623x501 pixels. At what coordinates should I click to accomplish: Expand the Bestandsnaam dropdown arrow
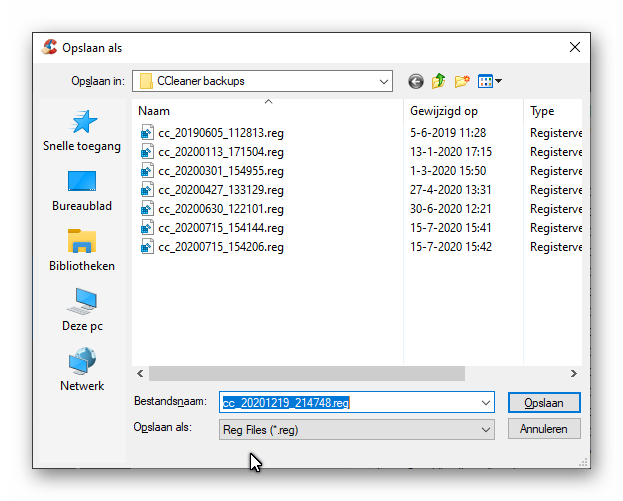[x=486, y=403]
